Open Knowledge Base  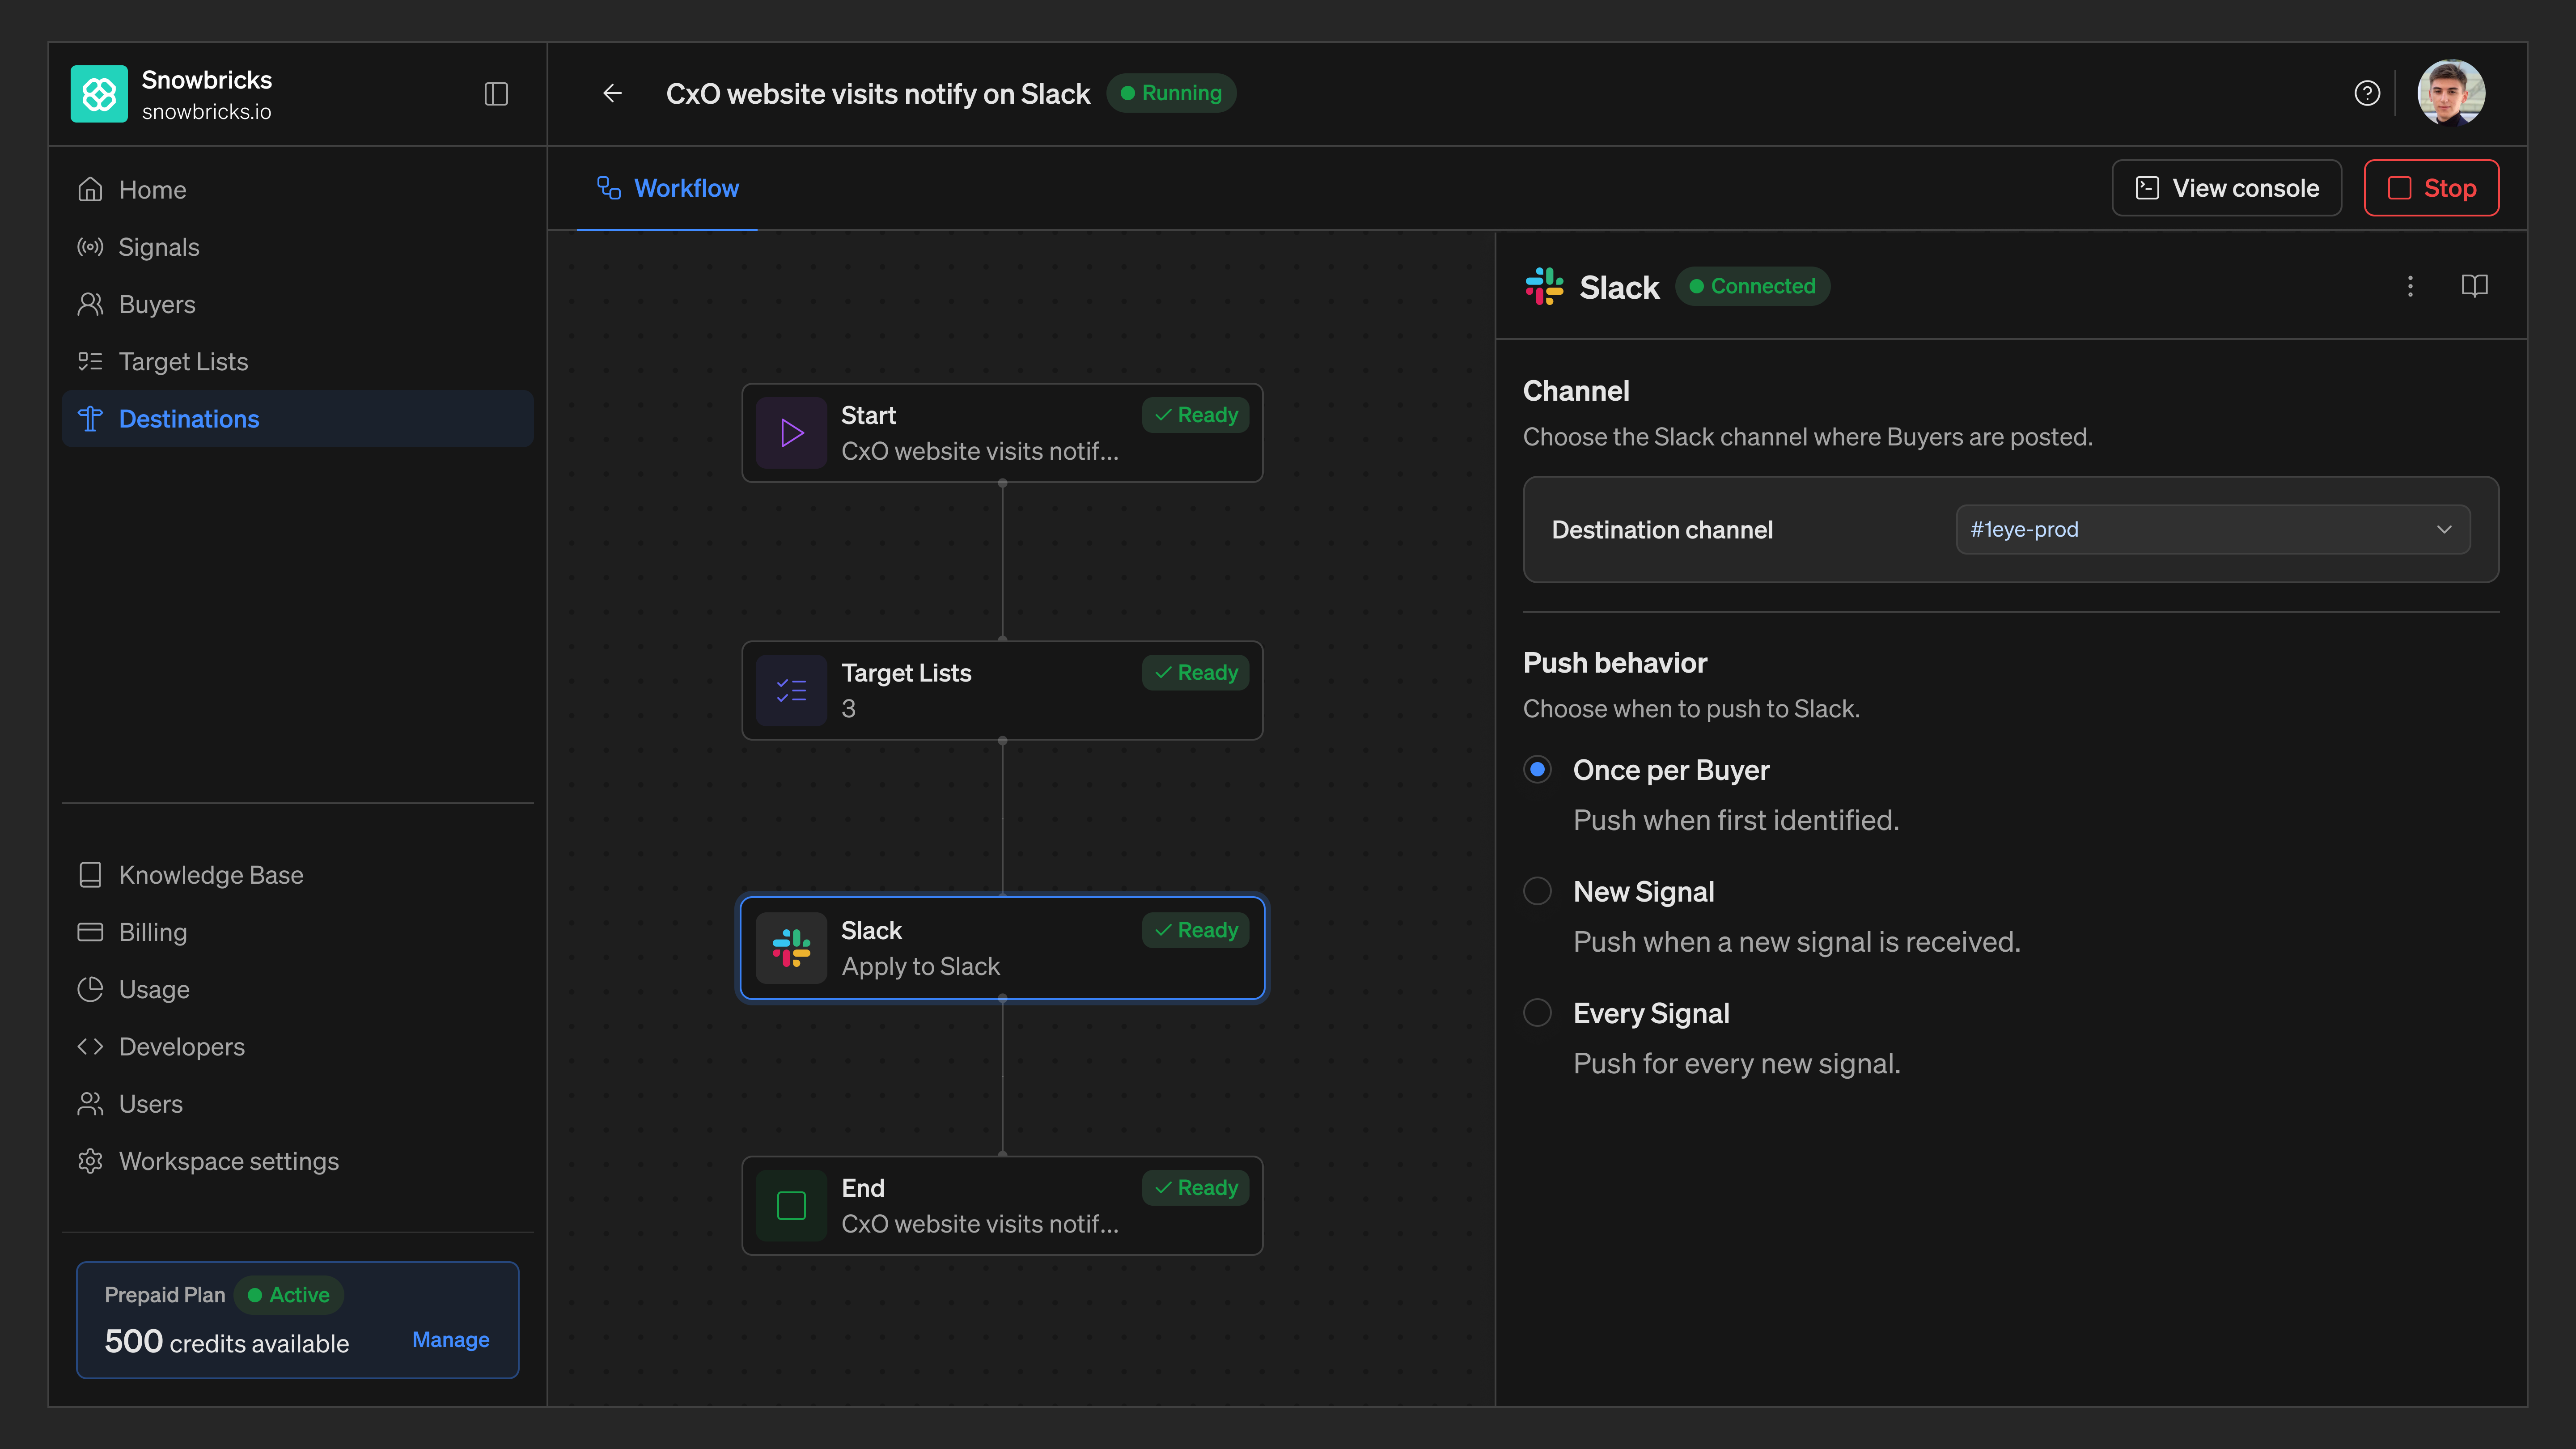coord(298,875)
